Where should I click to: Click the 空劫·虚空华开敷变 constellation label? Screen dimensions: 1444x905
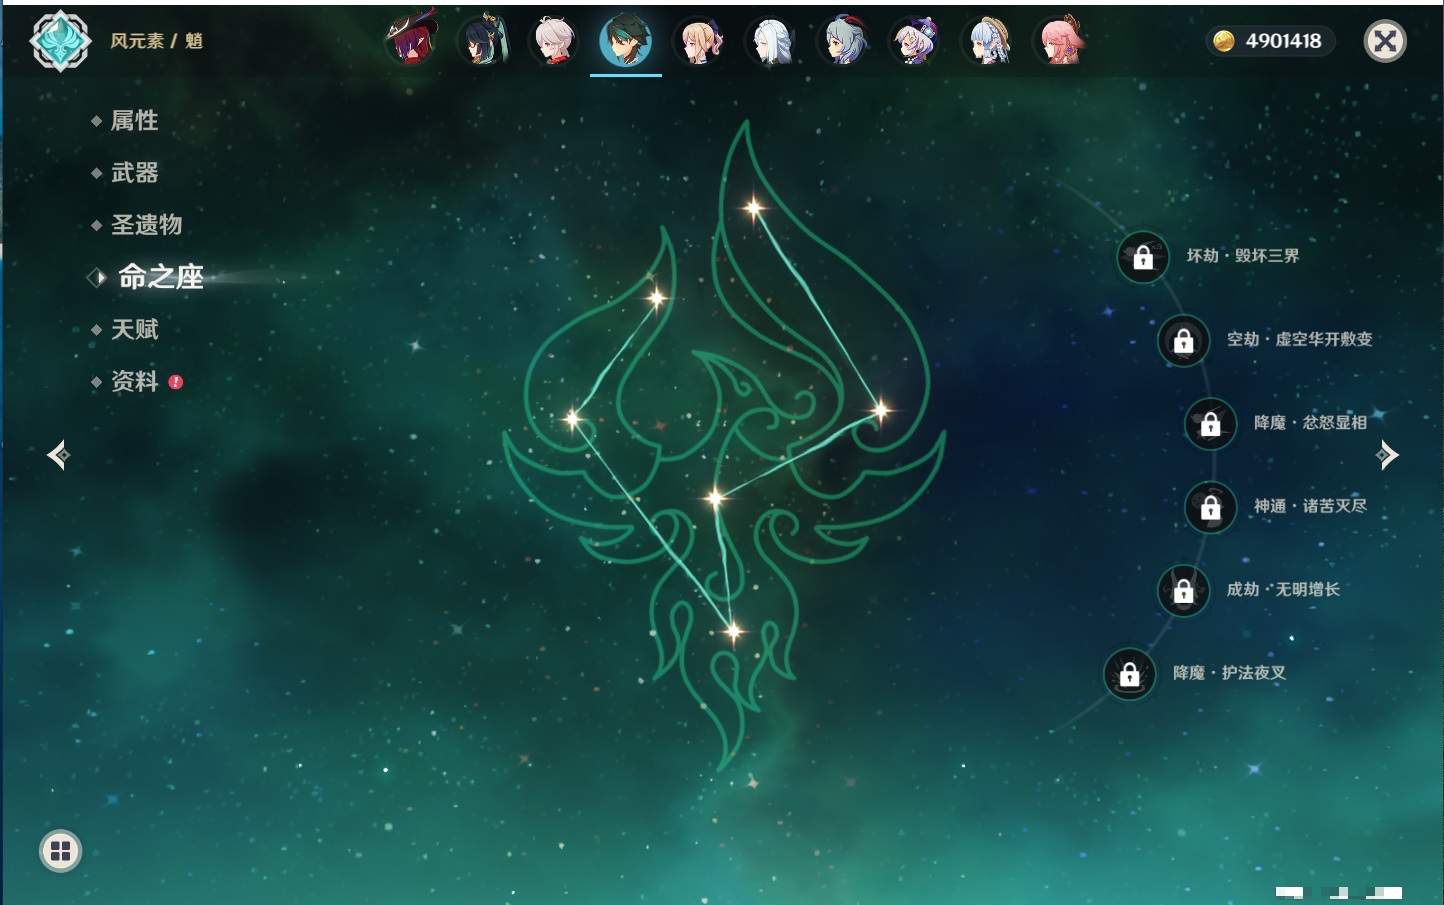point(1300,339)
